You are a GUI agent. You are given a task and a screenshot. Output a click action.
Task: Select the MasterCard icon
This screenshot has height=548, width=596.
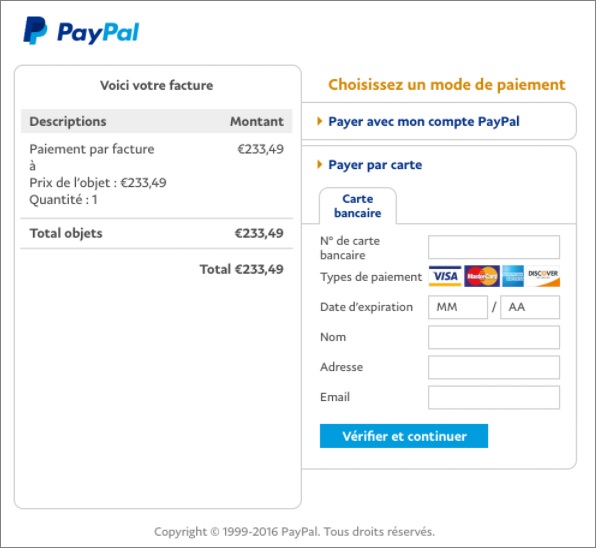482,276
